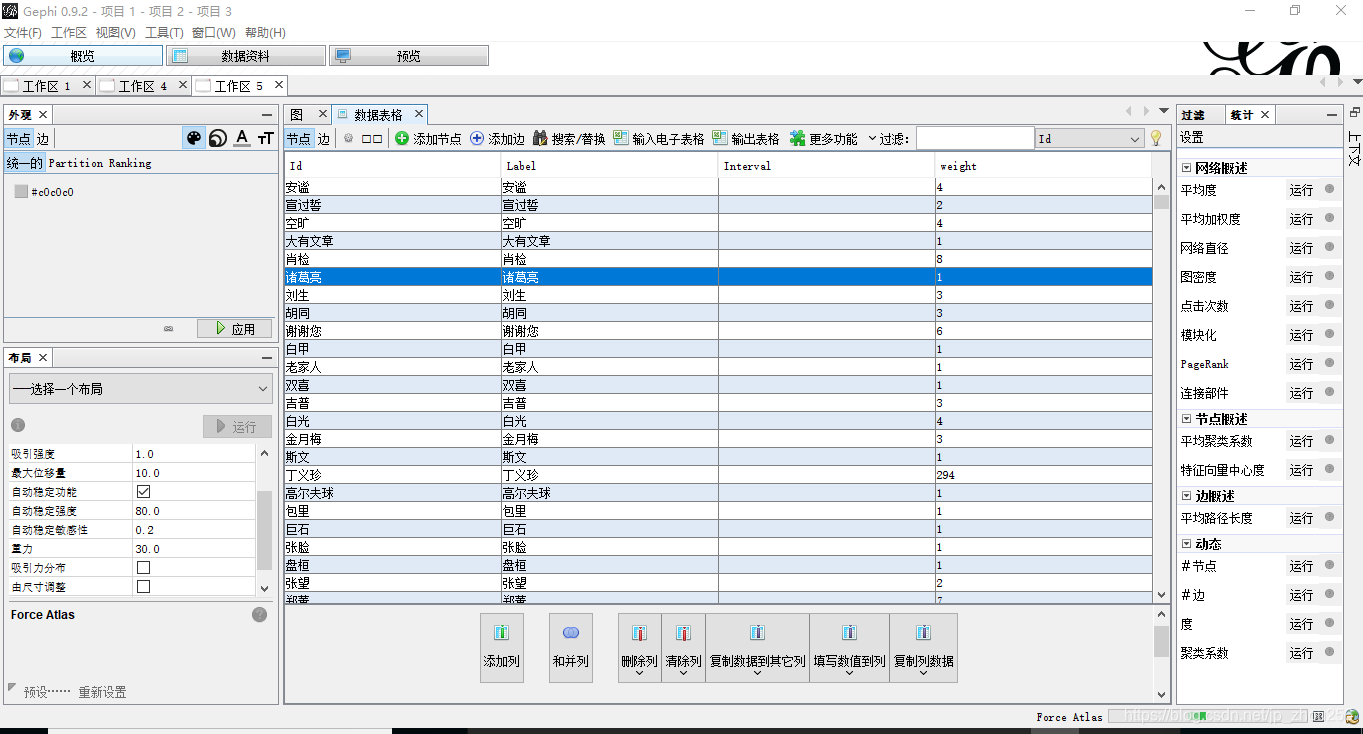Click the gear configuration icon in table toolbar

tap(348, 138)
